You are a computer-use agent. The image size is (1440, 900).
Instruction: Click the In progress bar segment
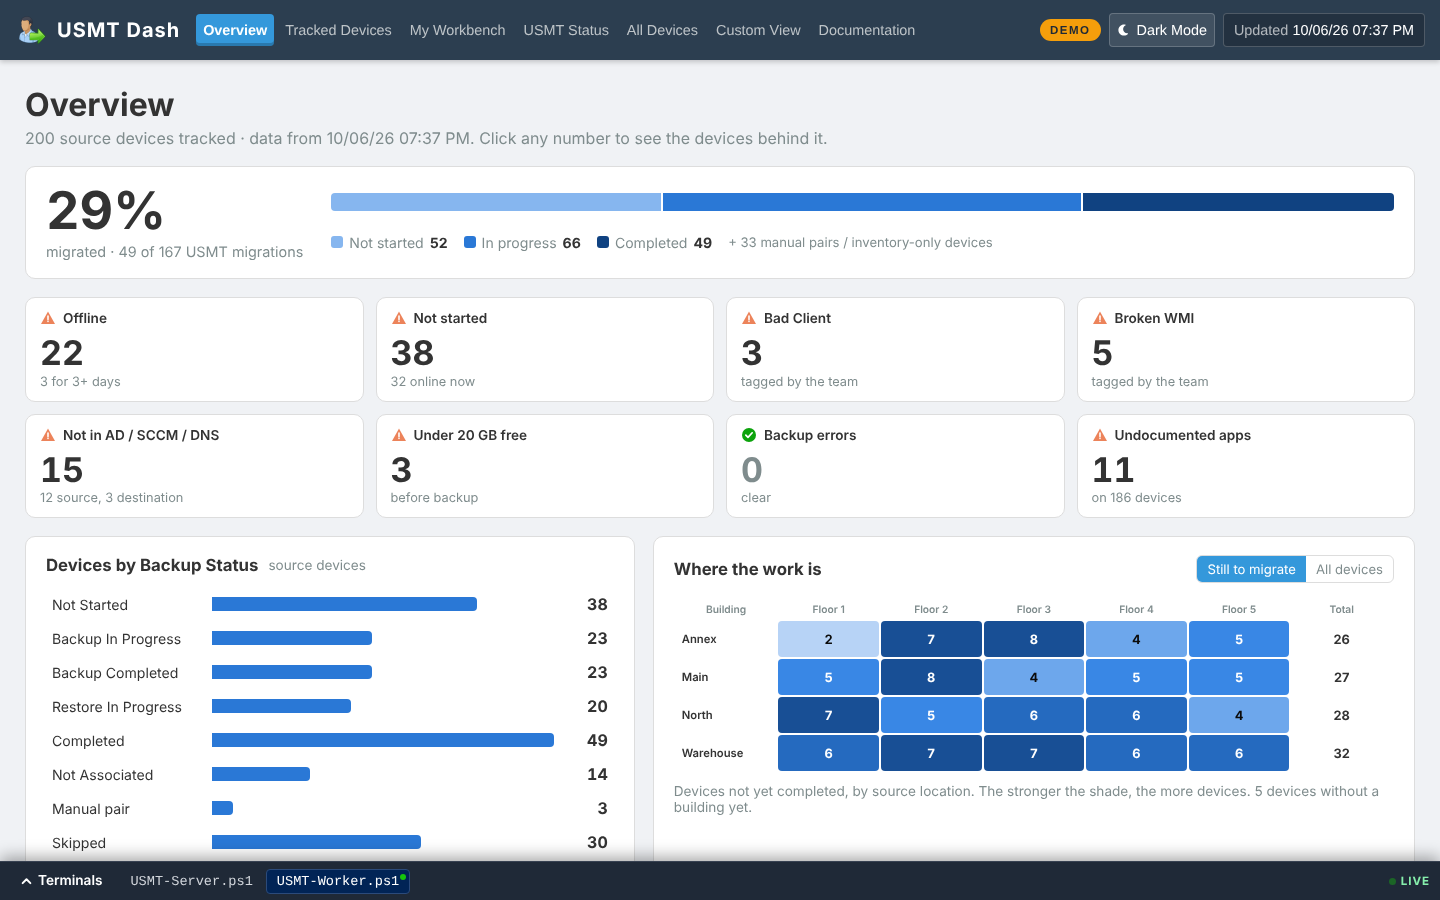pos(872,202)
